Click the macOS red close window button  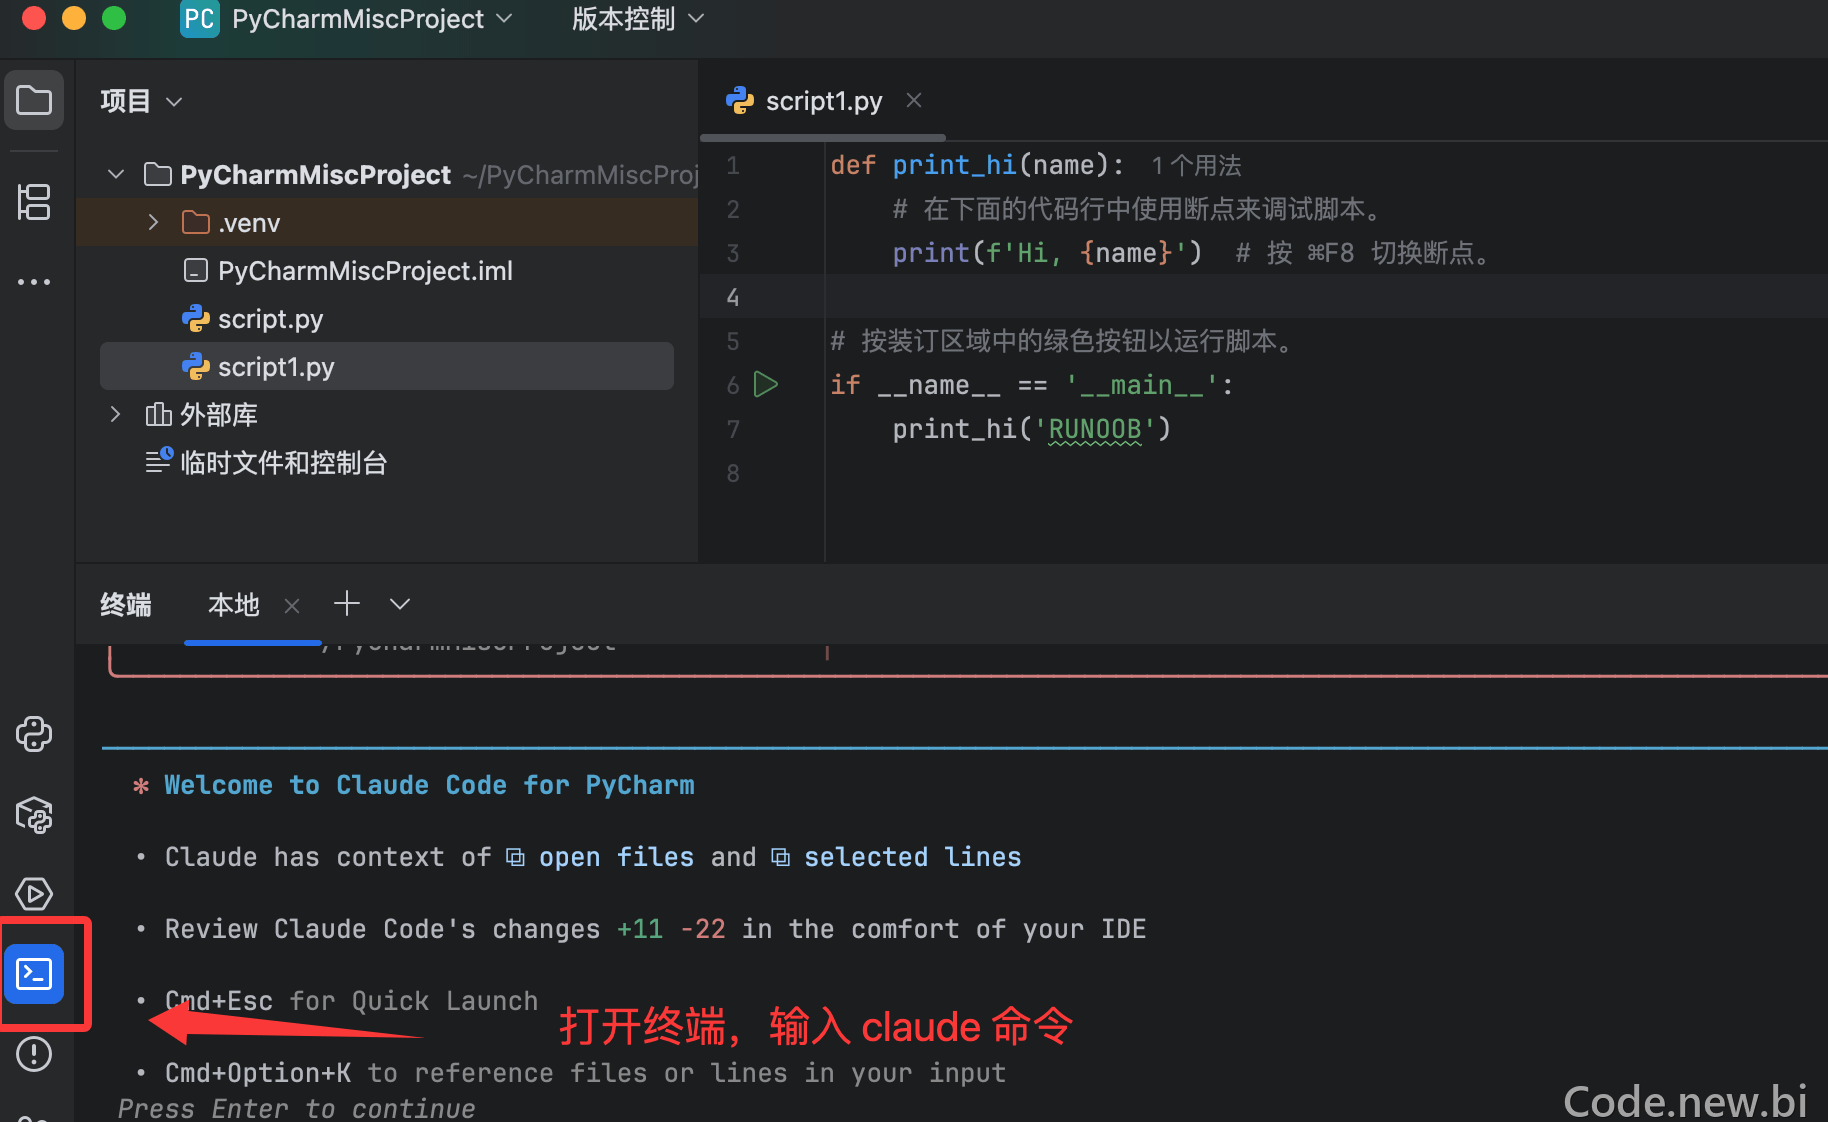(x=34, y=18)
